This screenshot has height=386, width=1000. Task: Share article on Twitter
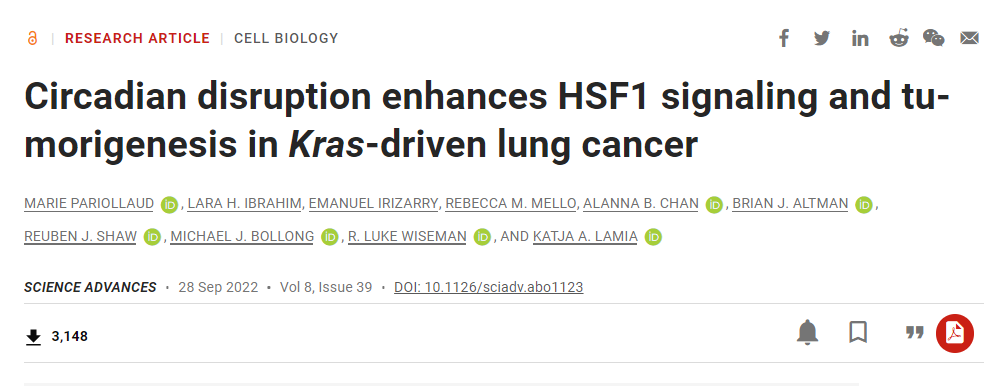[822, 38]
